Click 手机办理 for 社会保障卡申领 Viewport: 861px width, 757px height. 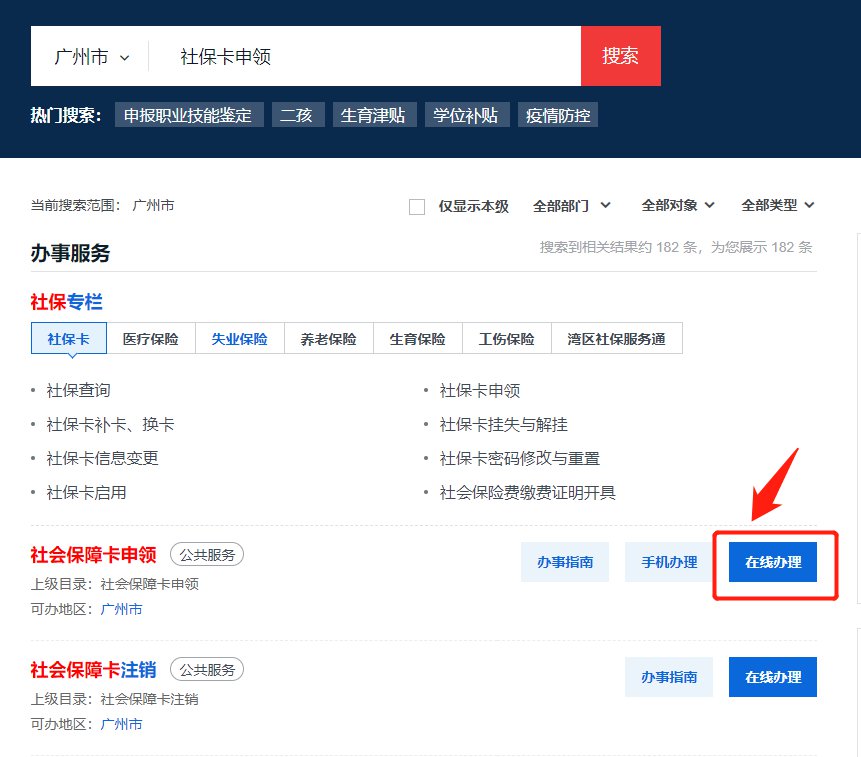click(669, 562)
